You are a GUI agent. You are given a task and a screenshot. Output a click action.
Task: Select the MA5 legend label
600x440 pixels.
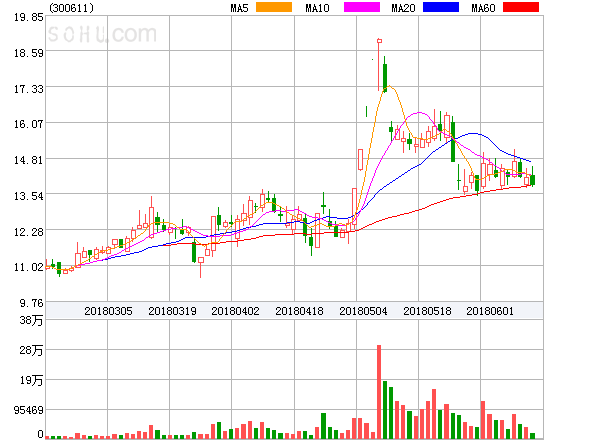coord(240,8)
